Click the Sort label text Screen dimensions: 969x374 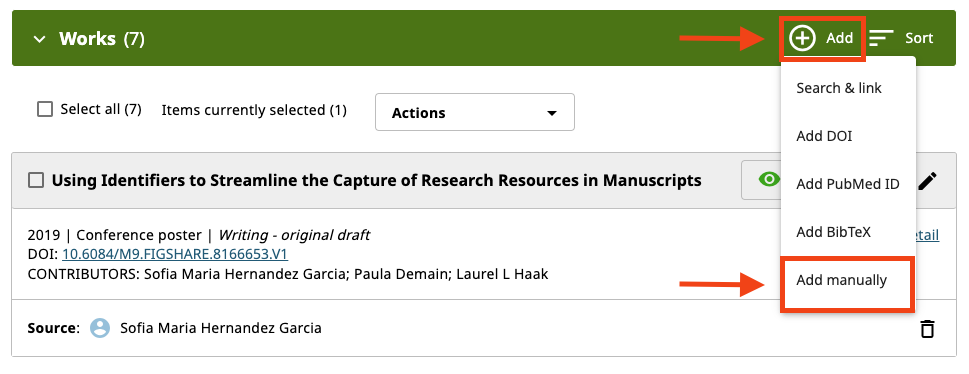point(919,38)
